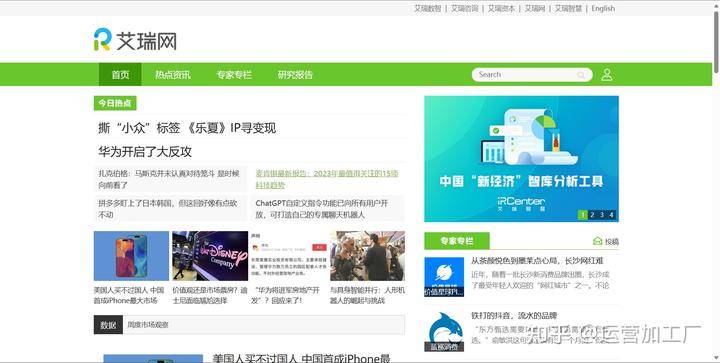720x363 pixels.
Task: Open the 价值星球 author avatar
Action: click(x=444, y=277)
